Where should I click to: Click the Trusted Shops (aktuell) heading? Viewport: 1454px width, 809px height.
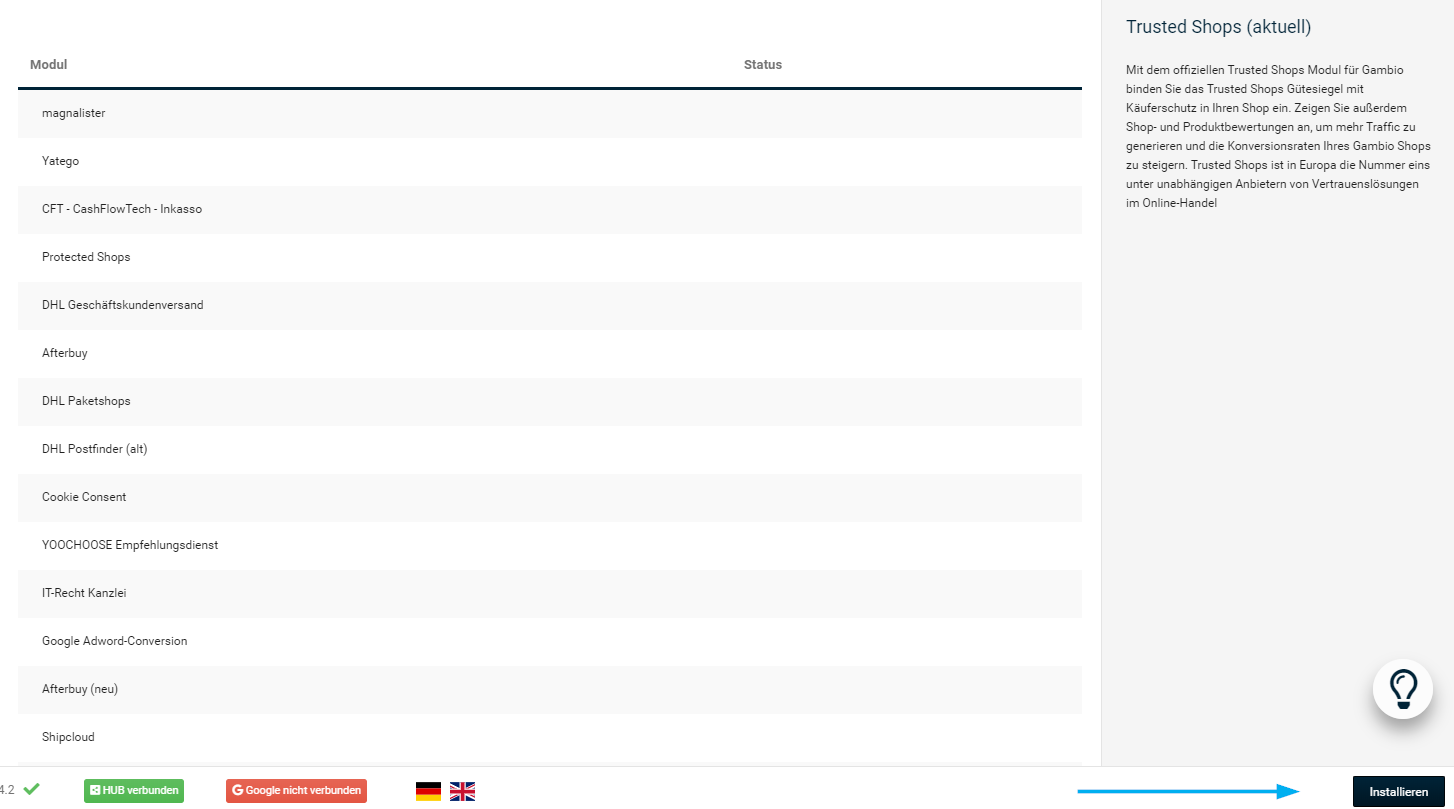tap(1218, 27)
